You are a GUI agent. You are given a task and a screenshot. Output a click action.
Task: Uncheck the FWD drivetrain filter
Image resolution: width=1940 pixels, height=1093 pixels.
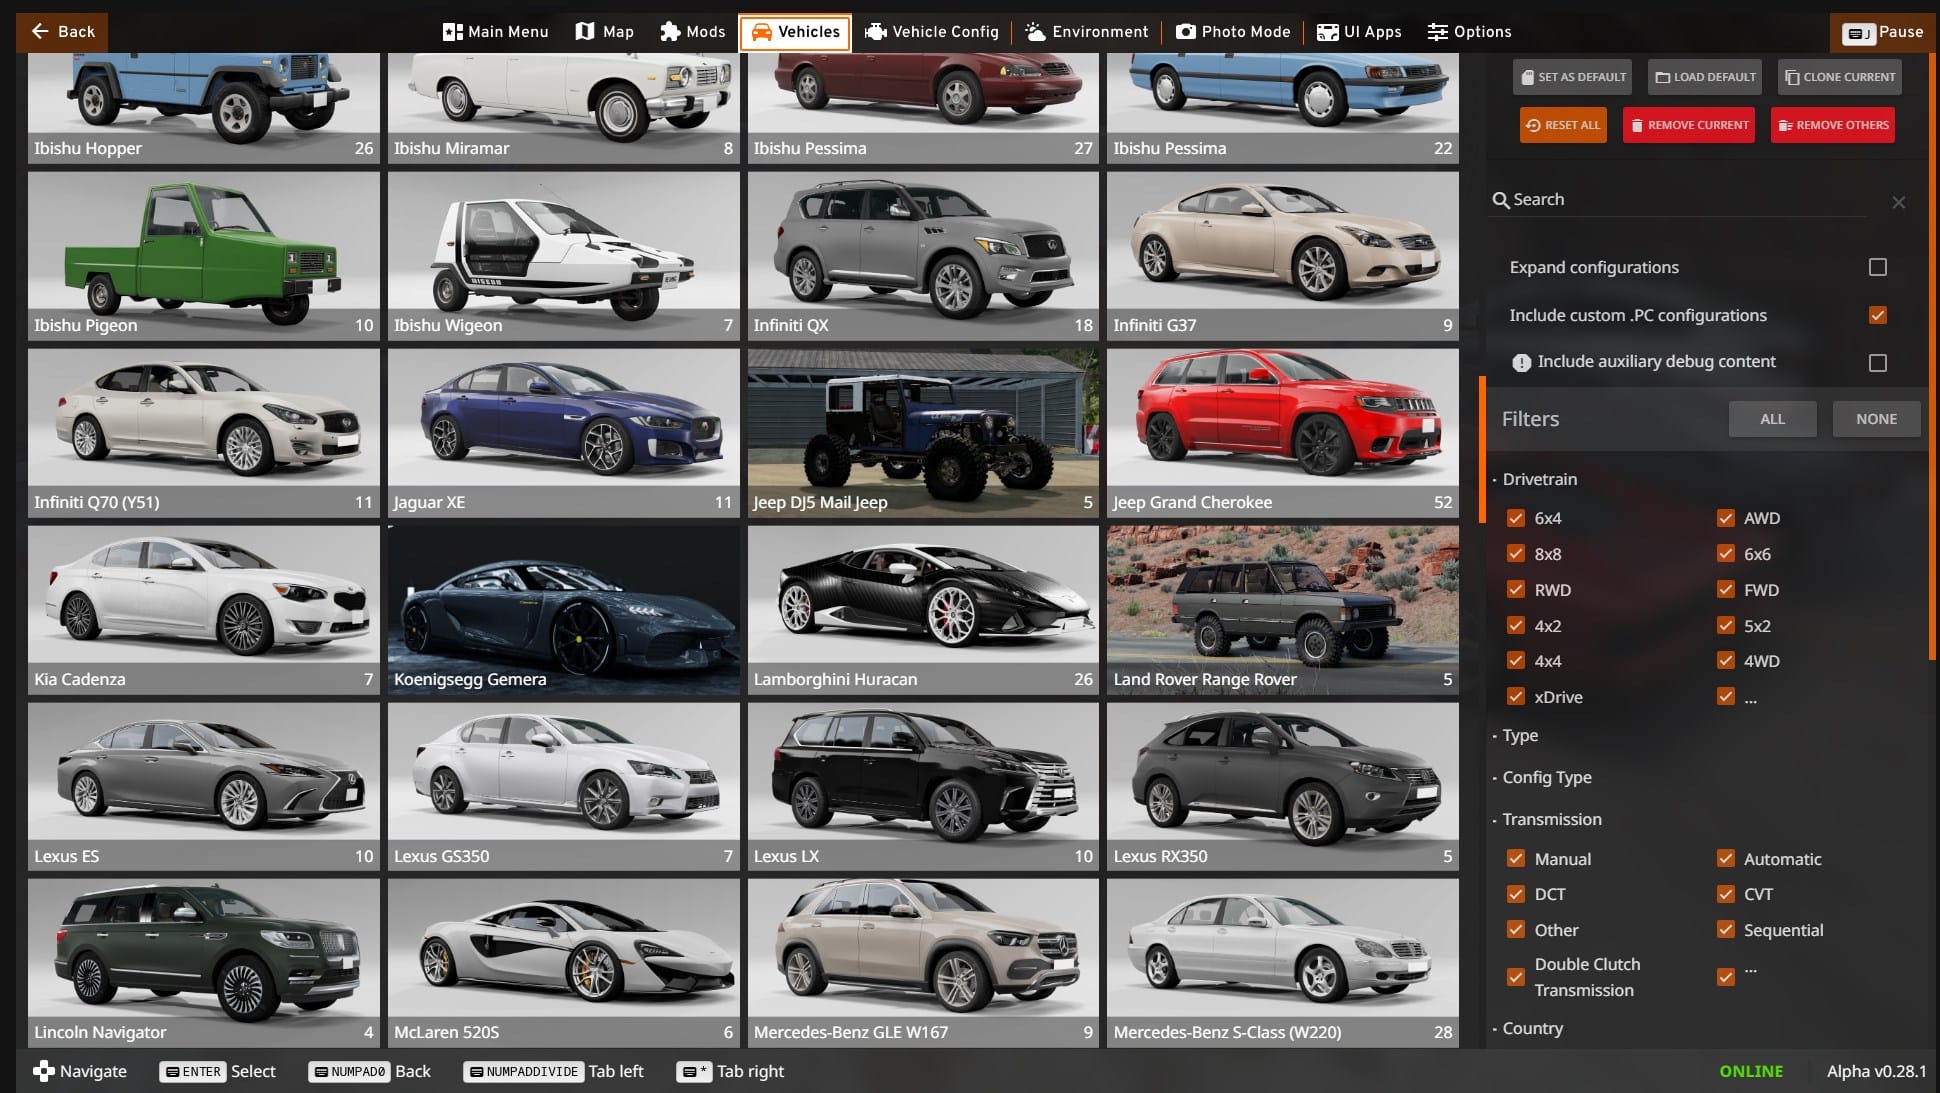[x=1726, y=590]
